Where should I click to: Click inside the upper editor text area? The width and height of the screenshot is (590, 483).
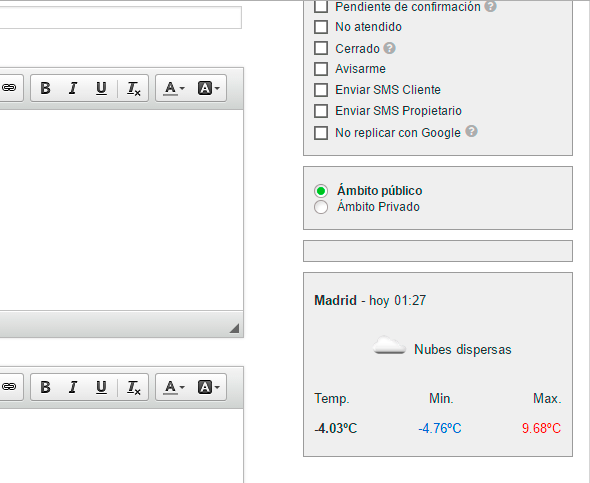tap(121, 210)
